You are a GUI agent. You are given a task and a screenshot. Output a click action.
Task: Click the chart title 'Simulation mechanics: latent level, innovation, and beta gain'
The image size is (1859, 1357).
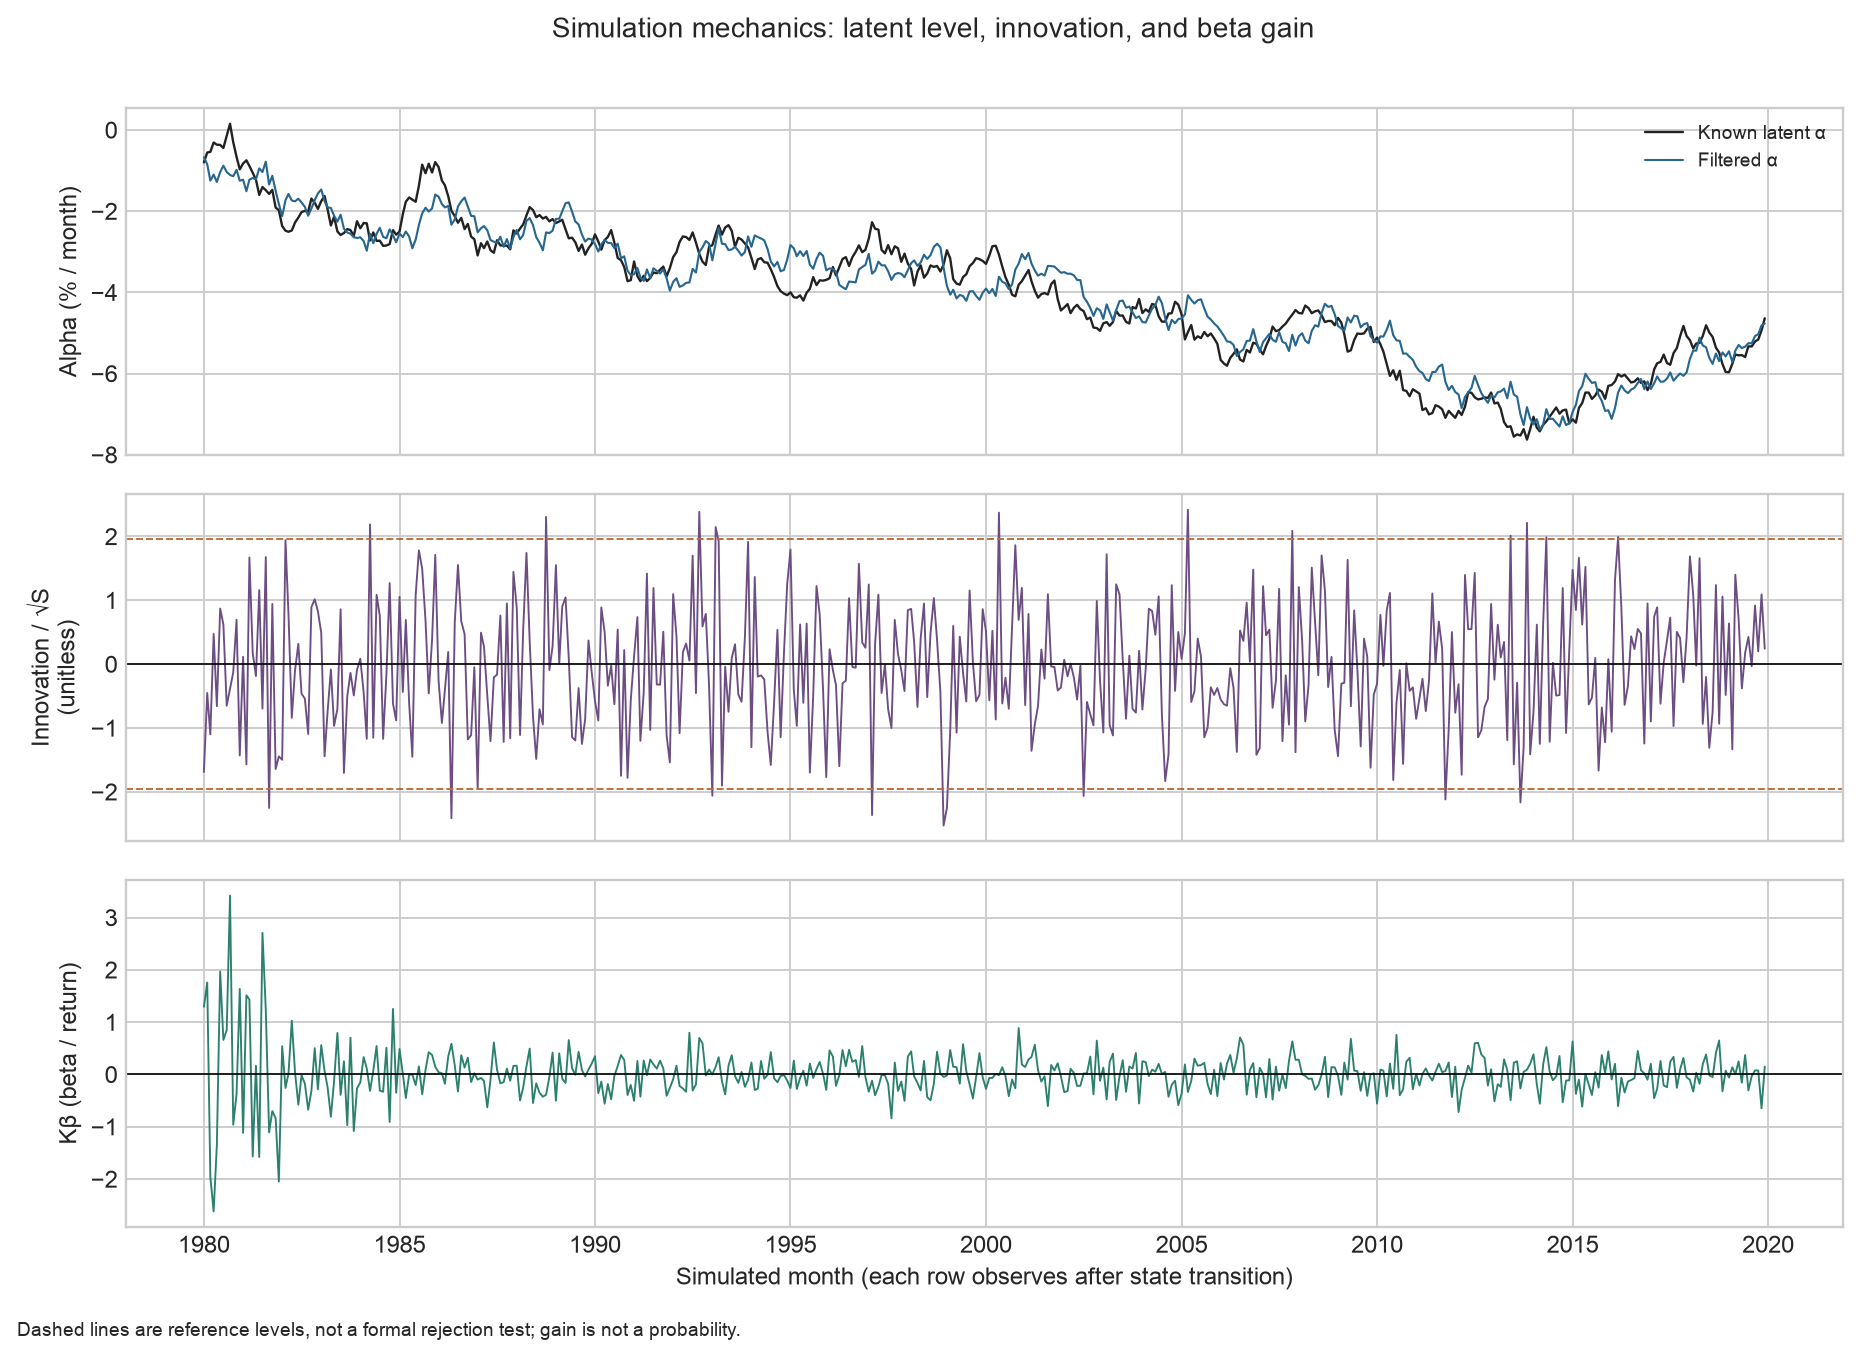[932, 28]
